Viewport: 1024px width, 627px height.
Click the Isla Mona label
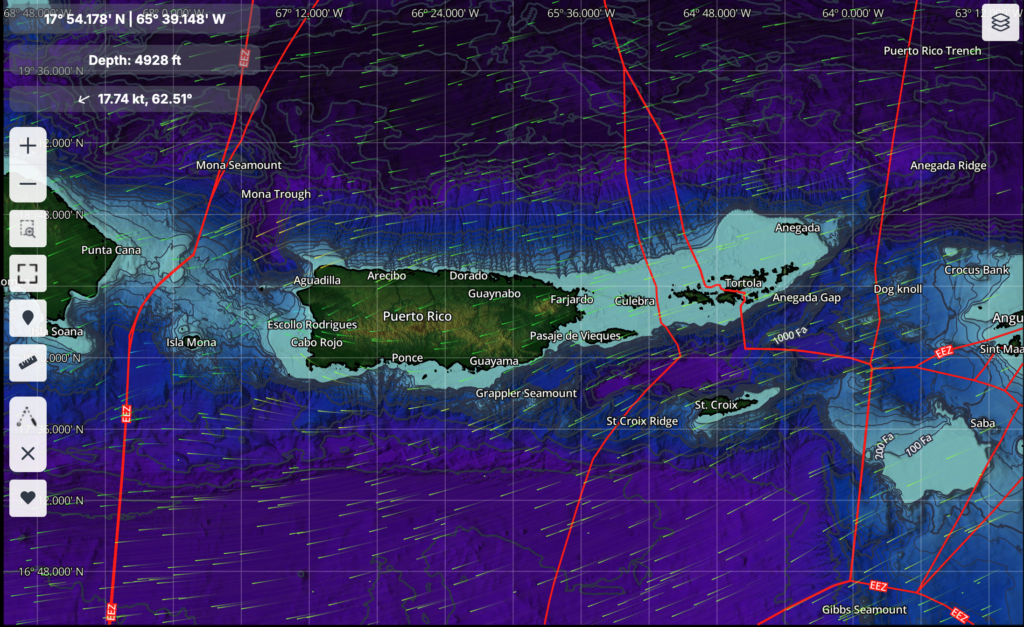(x=191, y=342)
